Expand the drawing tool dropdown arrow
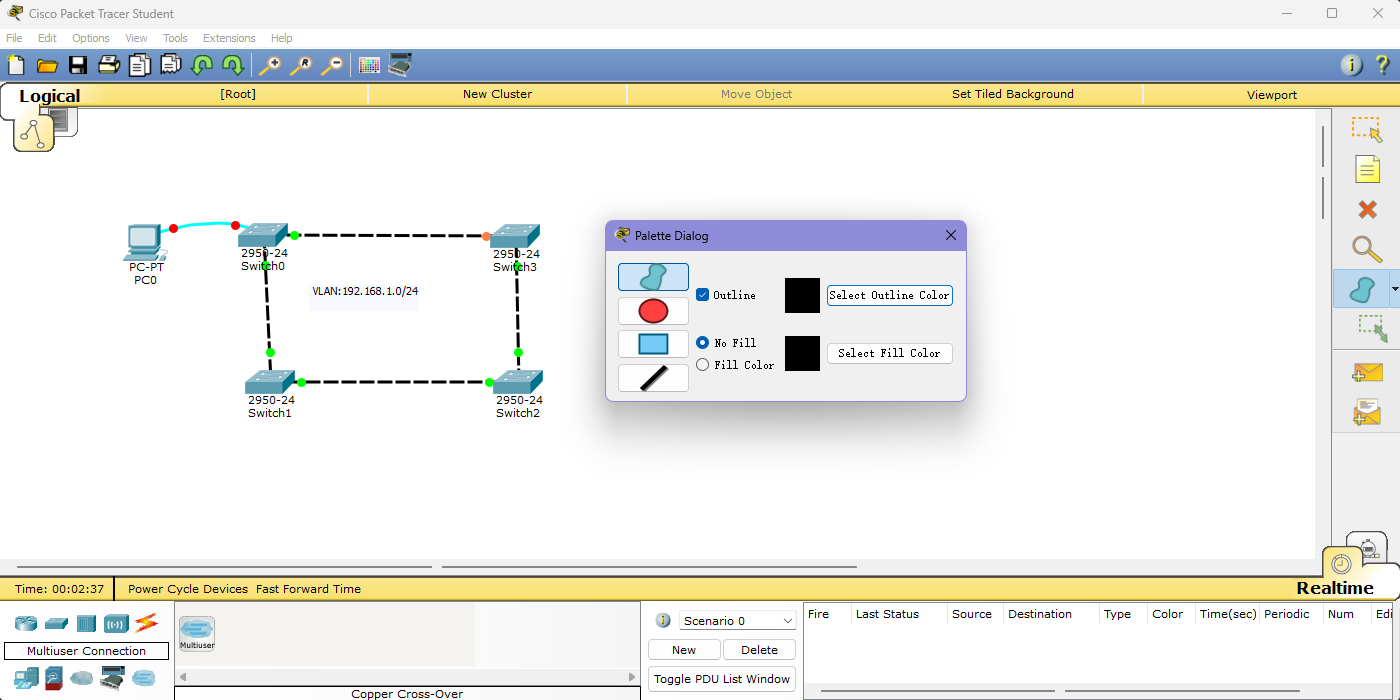1400x700 pixels. pos(1394,290)
